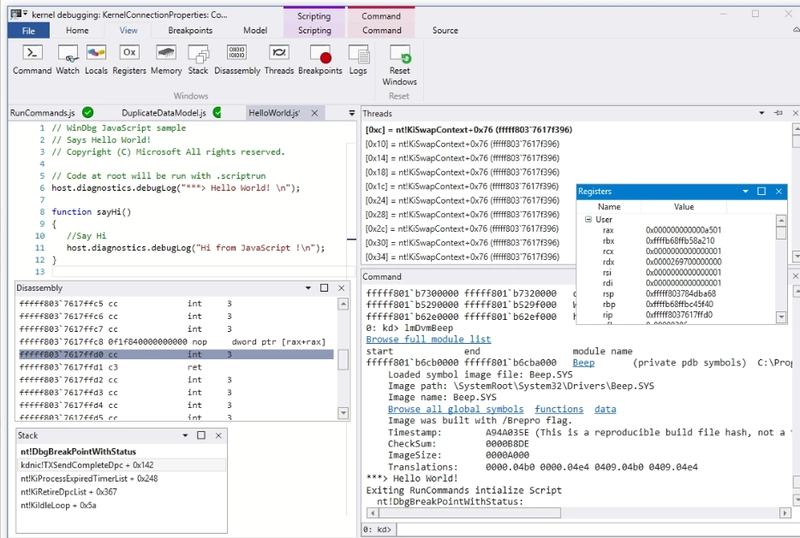Select kdnic!TXSendCompleteDpc + 0x142 stack frame
800x538 pixels.
[x=122, y=465]
